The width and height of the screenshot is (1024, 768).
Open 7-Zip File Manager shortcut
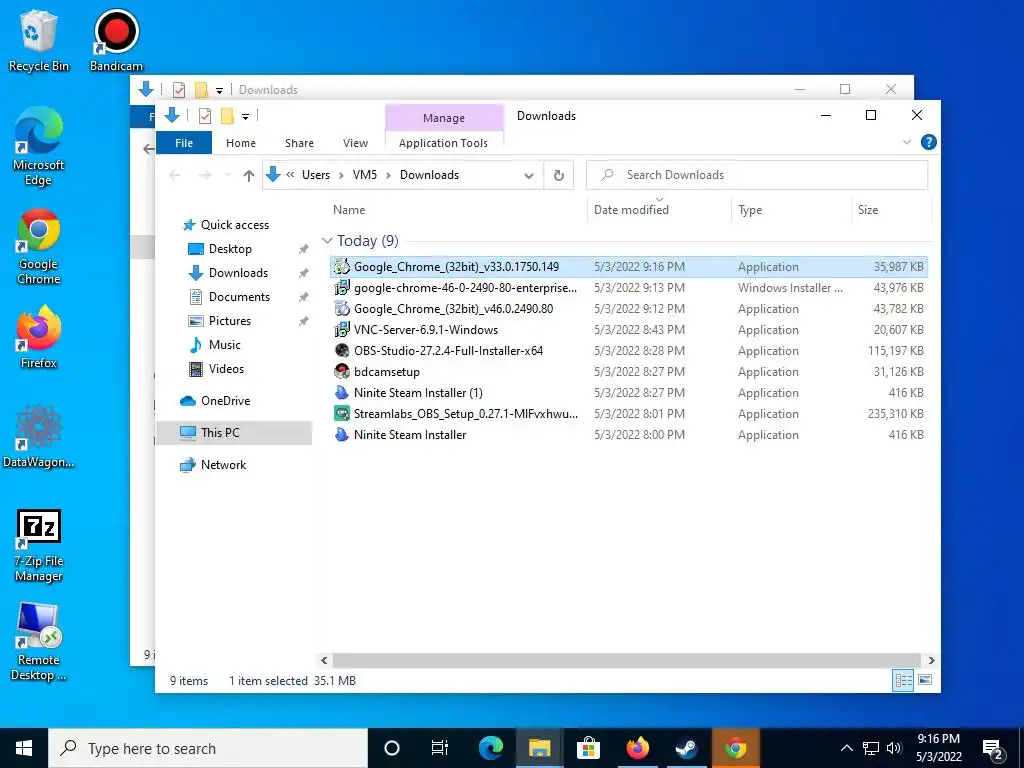coord(38,546)
